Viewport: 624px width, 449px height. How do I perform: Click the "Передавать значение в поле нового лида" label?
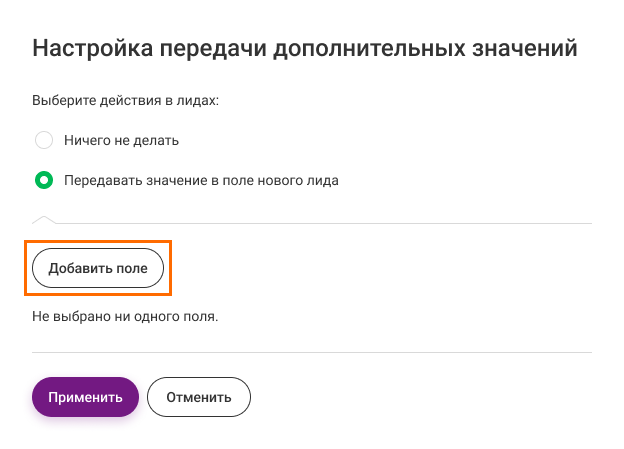(x=201, y=181)
